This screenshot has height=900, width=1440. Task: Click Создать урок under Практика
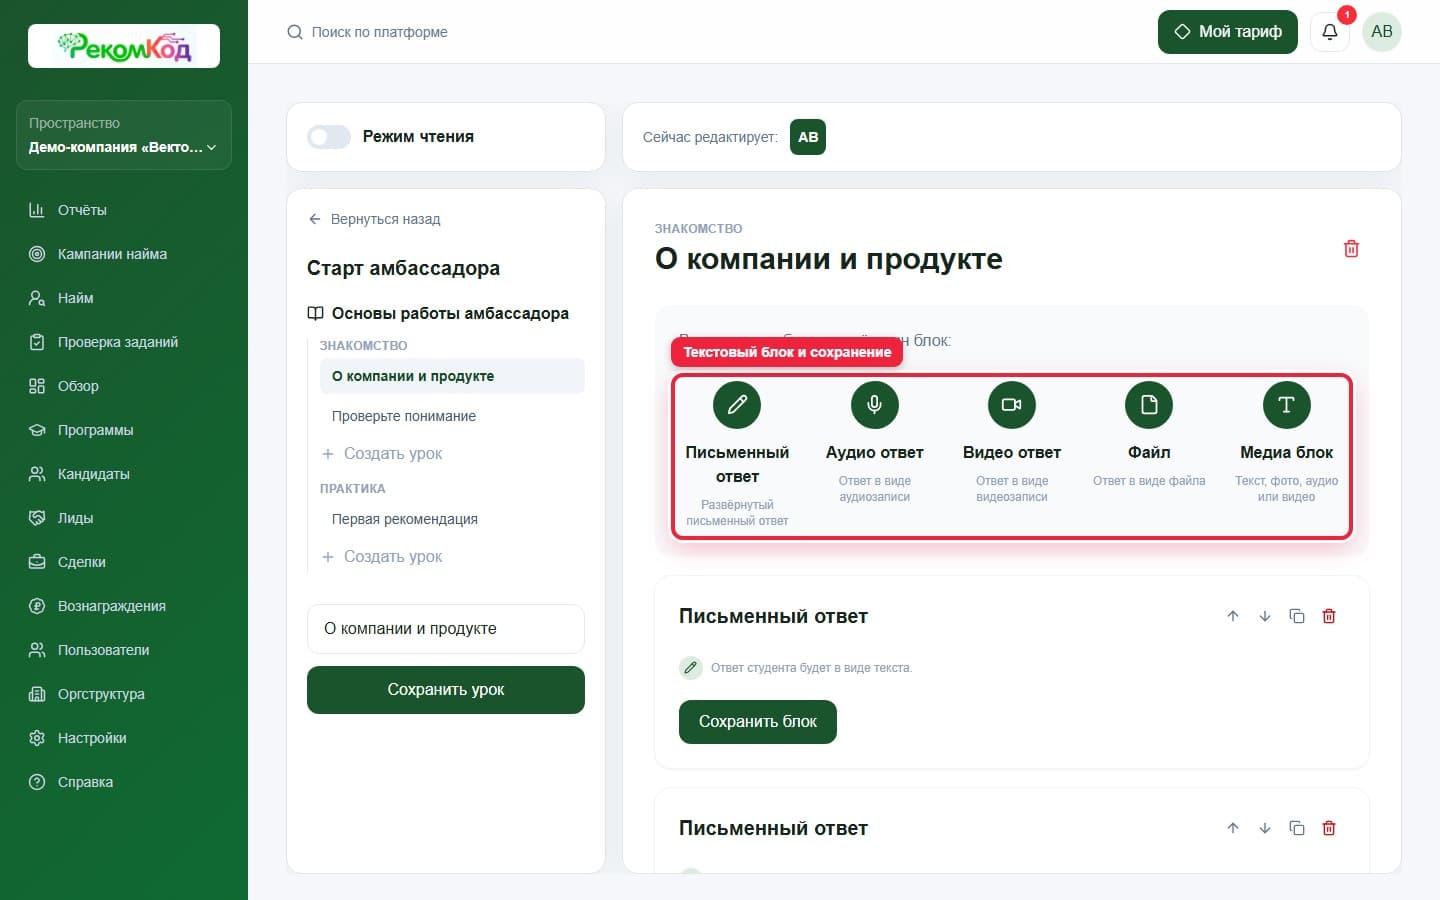click(382, 556)
